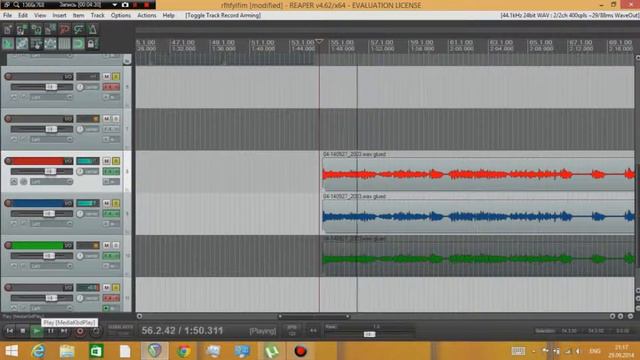Click the red FX button on track 11
The image size is (640, 360).
111,298
